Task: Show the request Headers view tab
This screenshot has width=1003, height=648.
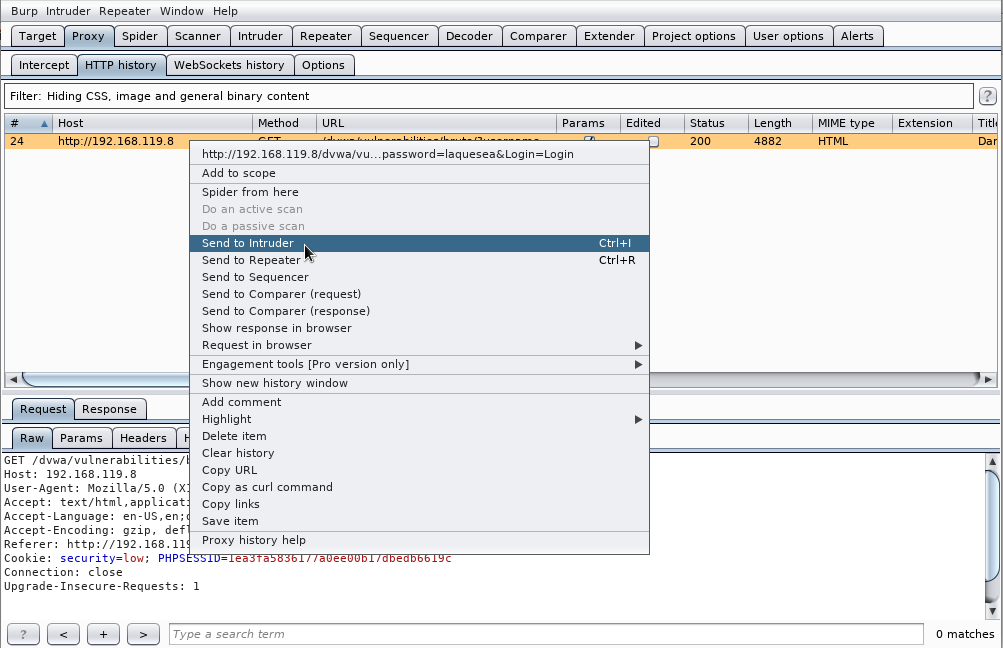Action: pos(143,438)
